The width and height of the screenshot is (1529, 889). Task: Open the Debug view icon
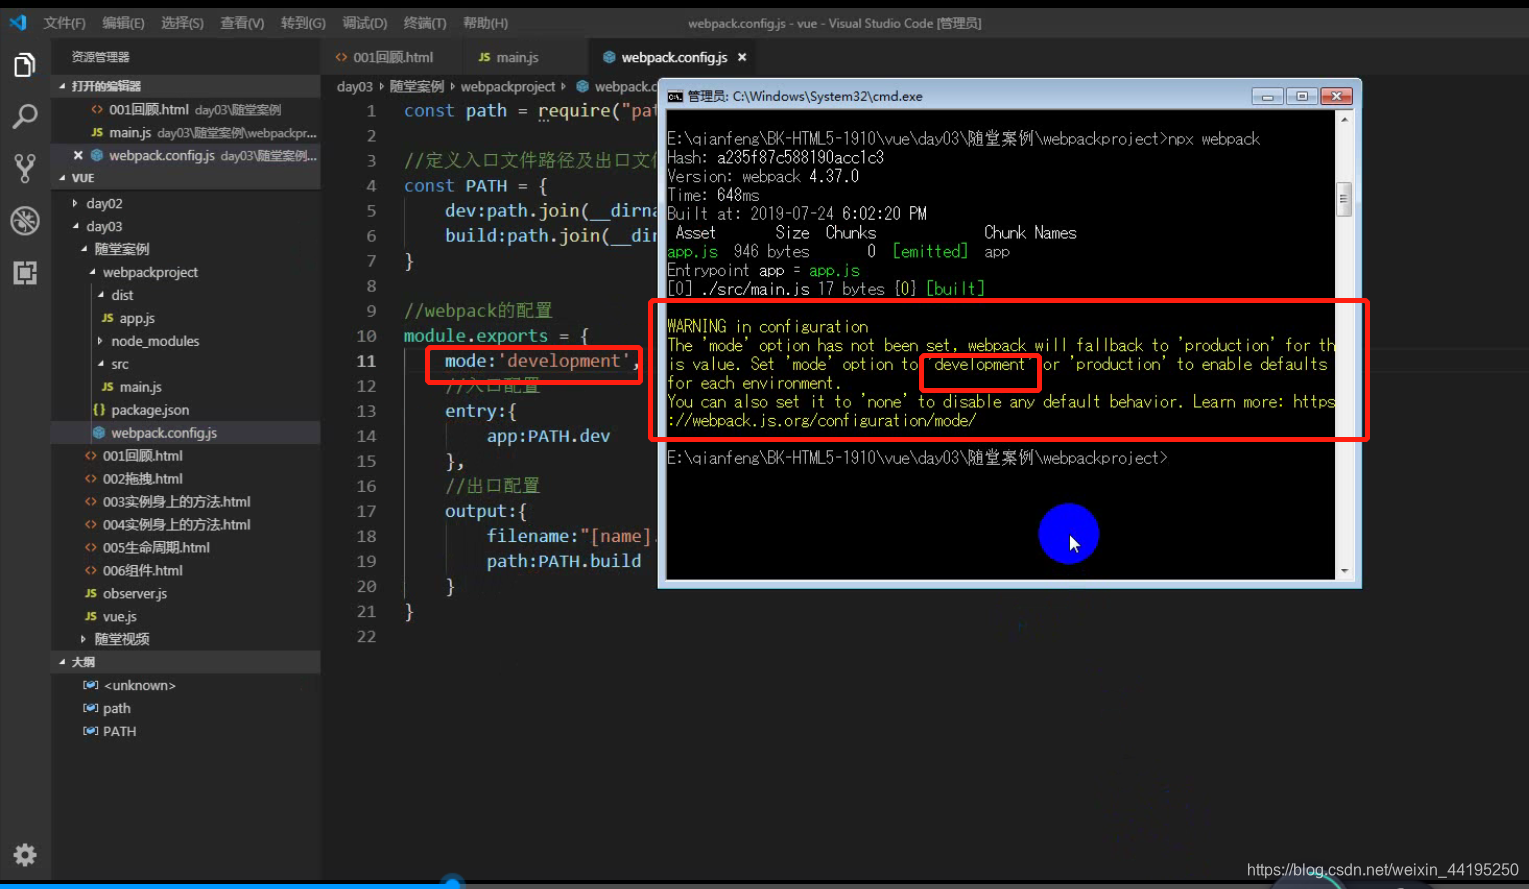click(x=24, y=220)
